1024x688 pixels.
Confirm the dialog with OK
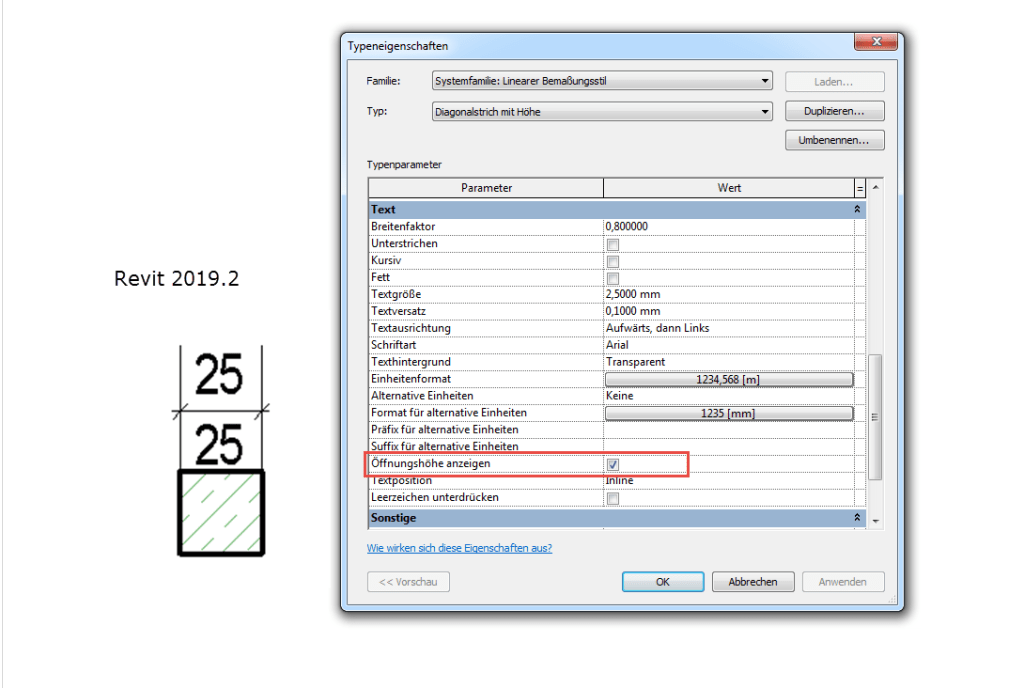point(662,581)
